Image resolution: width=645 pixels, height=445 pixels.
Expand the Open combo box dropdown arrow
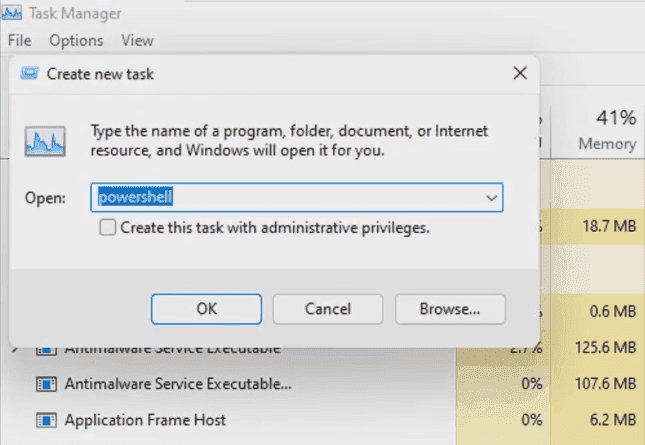pos(491,198)
